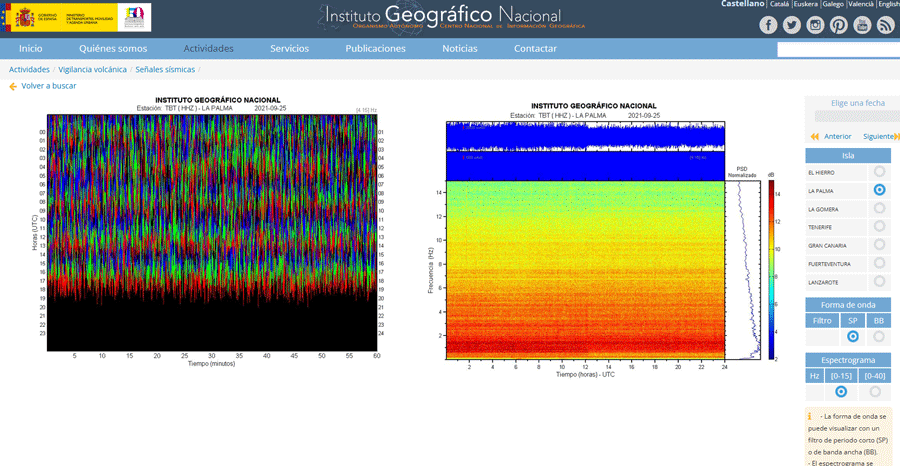The height and width of the screenshot is (466, 900).
Task: Open the Pinterest social icon
Action: pyautogui.click(x=839, y=25)
